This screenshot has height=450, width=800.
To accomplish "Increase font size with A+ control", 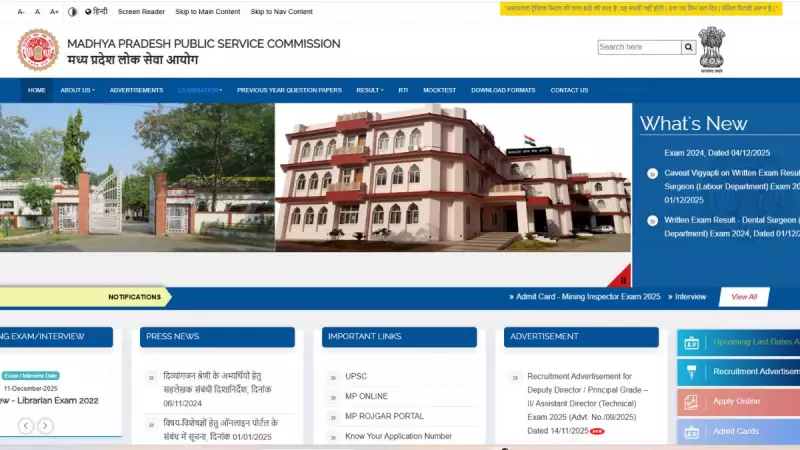I will [54, 12].
